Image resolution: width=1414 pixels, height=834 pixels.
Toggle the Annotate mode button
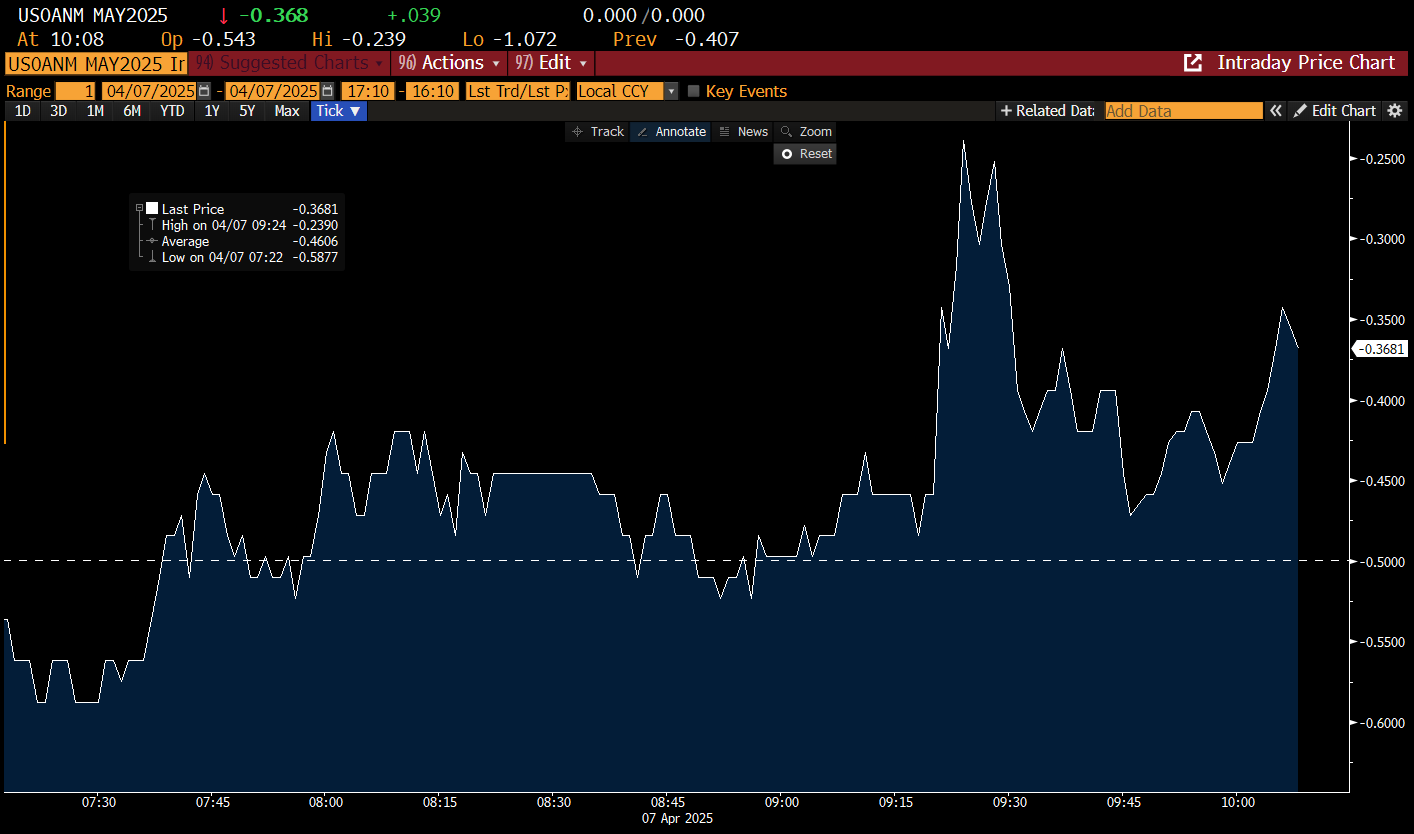coord(671,132)
